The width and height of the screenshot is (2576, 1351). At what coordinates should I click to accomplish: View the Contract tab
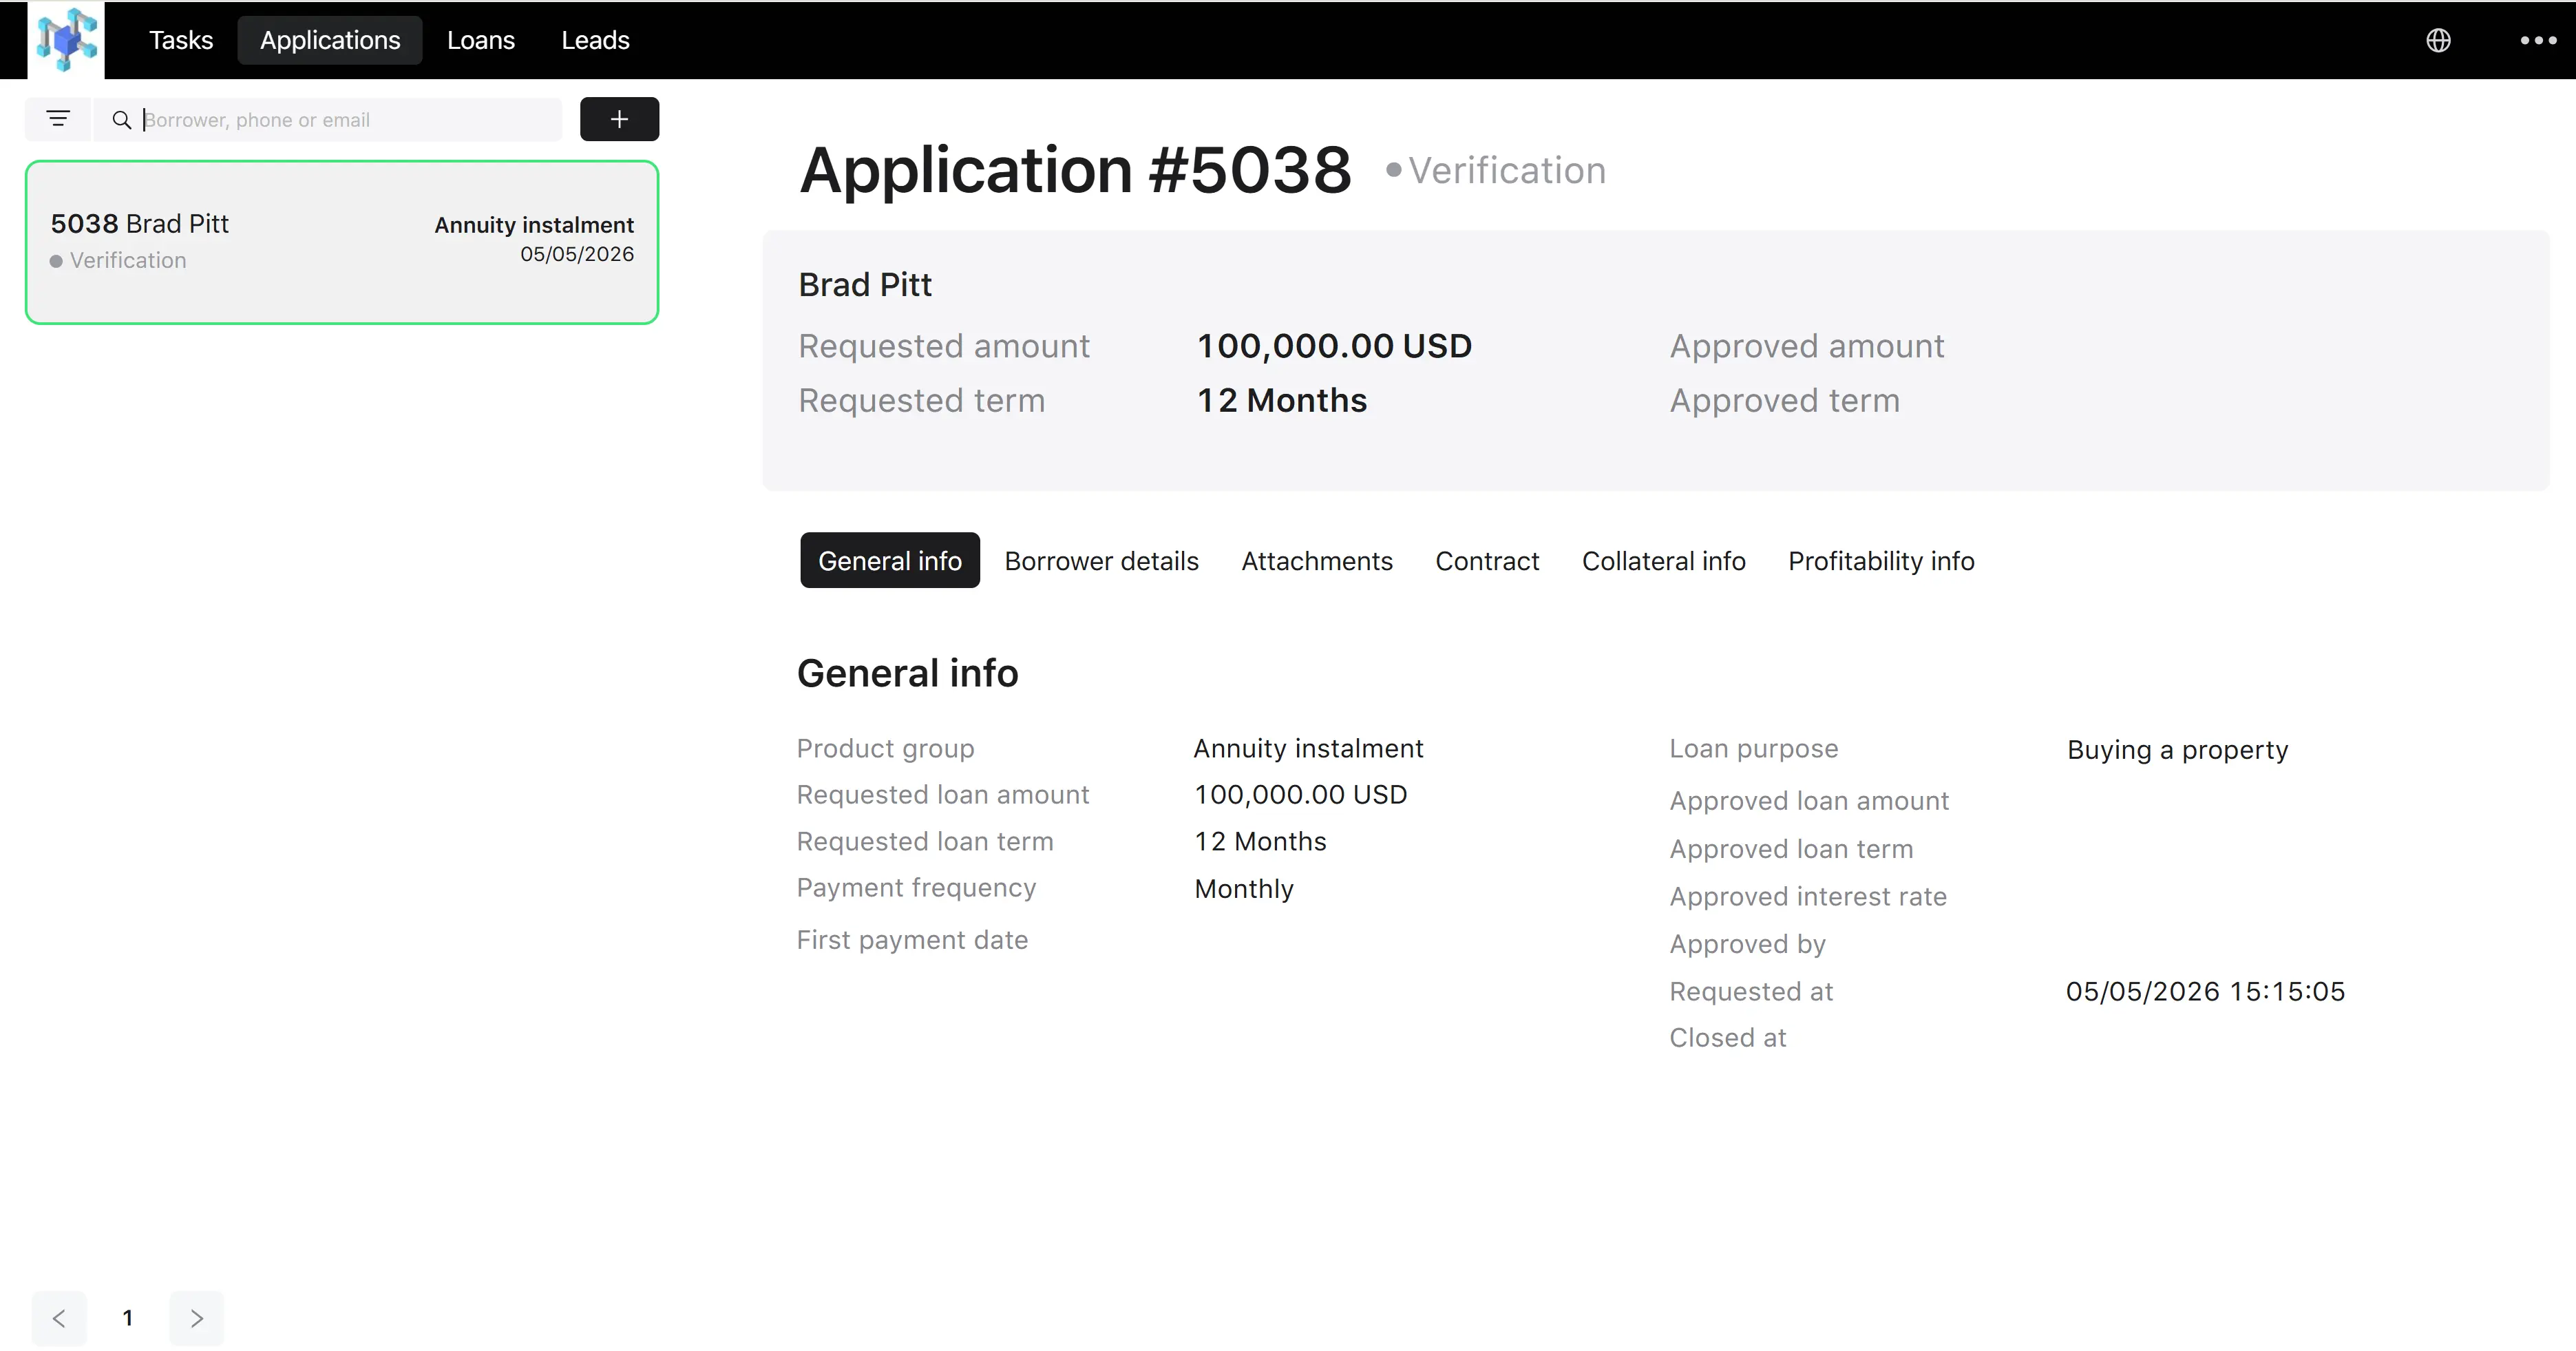pyautogui.click(x=1487, y=561)
